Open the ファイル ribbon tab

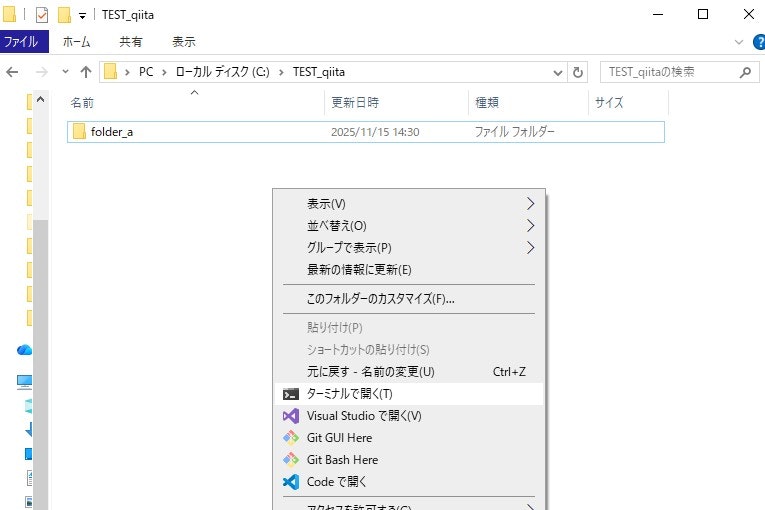click(24, 42)
